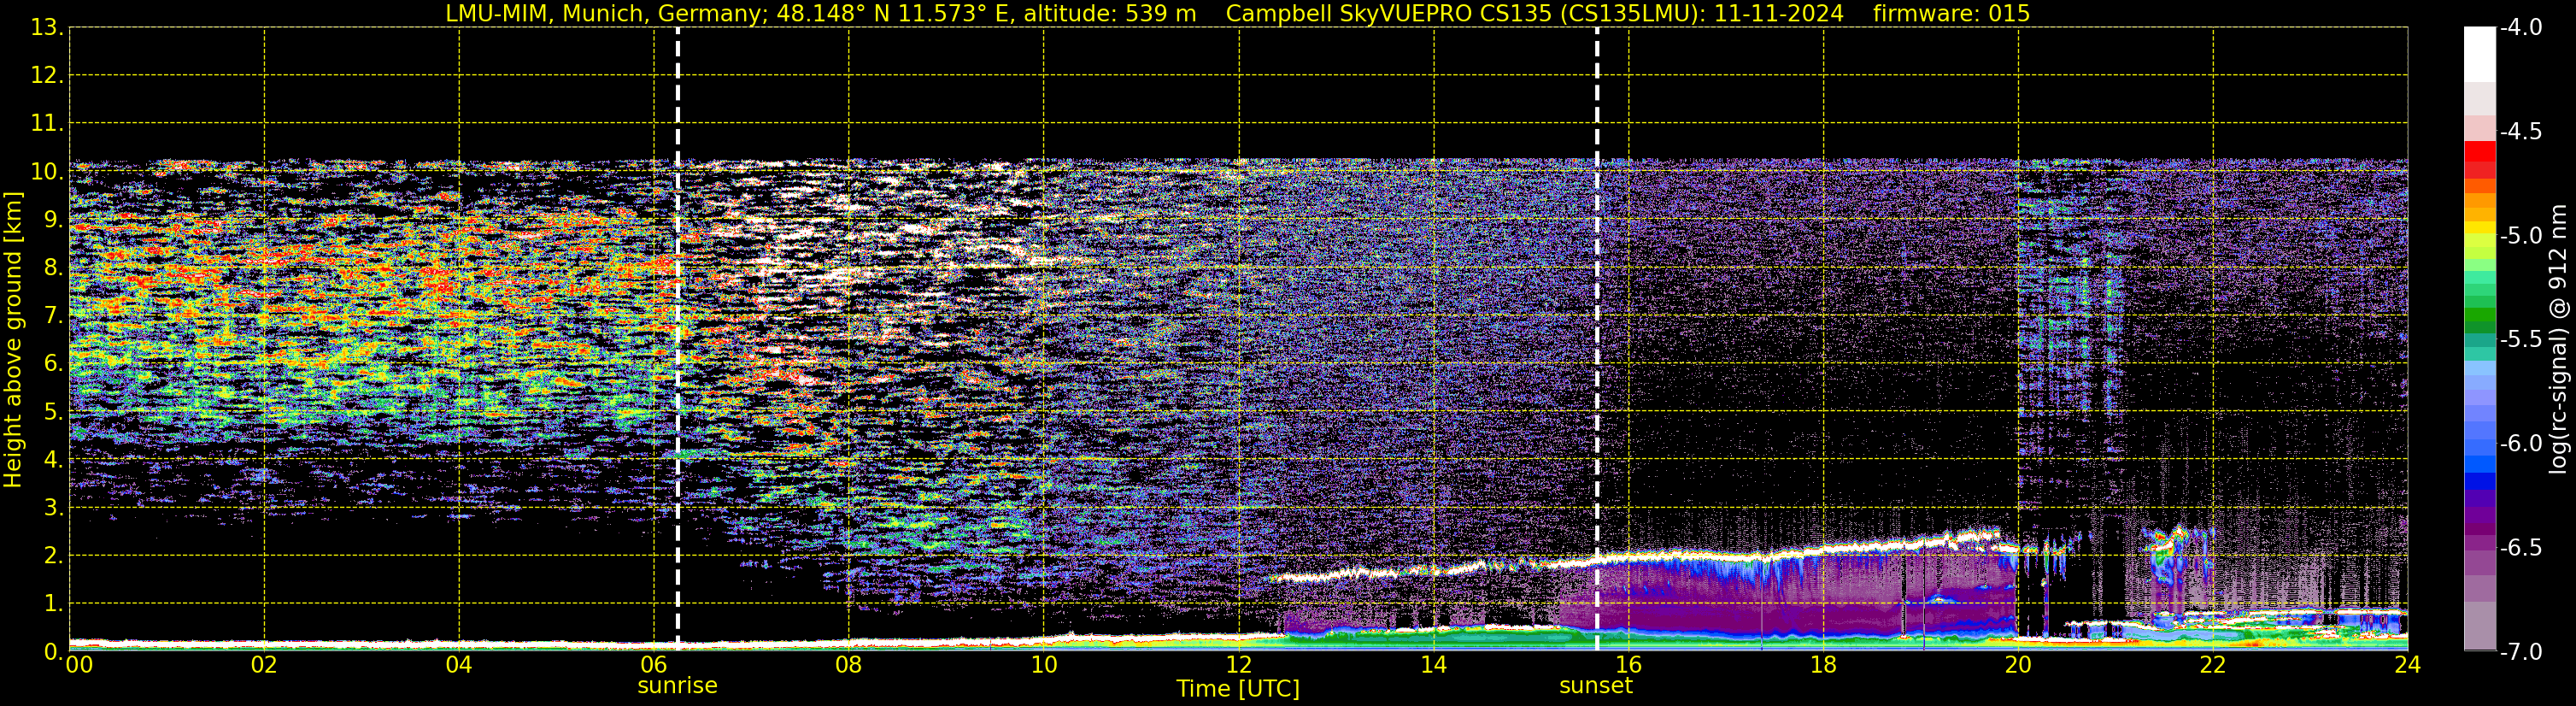The image size is (2576, 706).
Task: Click the white dashed sunset marker line
Action: pos(1597,339)
